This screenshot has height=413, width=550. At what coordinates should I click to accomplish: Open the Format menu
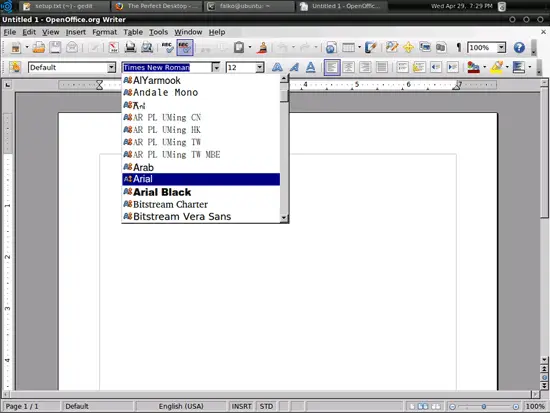pyautogui.click(x=105, y=32)
